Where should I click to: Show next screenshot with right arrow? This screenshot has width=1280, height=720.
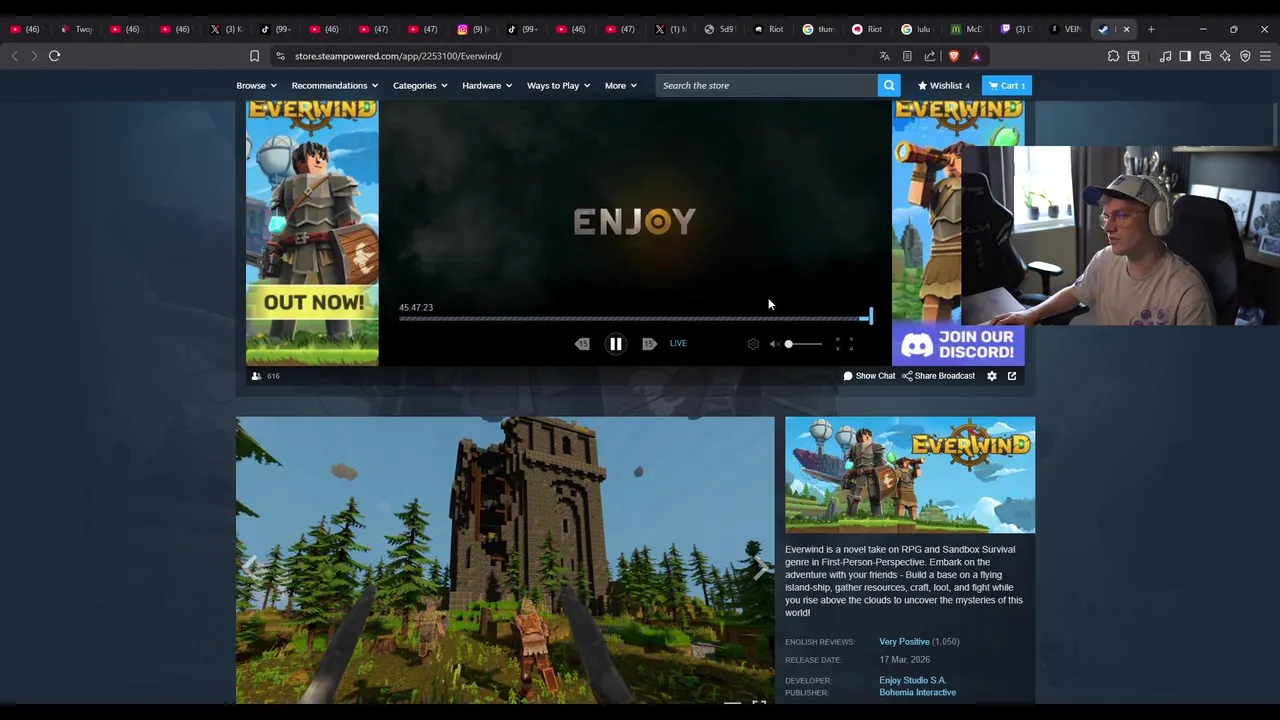(760, 567)
